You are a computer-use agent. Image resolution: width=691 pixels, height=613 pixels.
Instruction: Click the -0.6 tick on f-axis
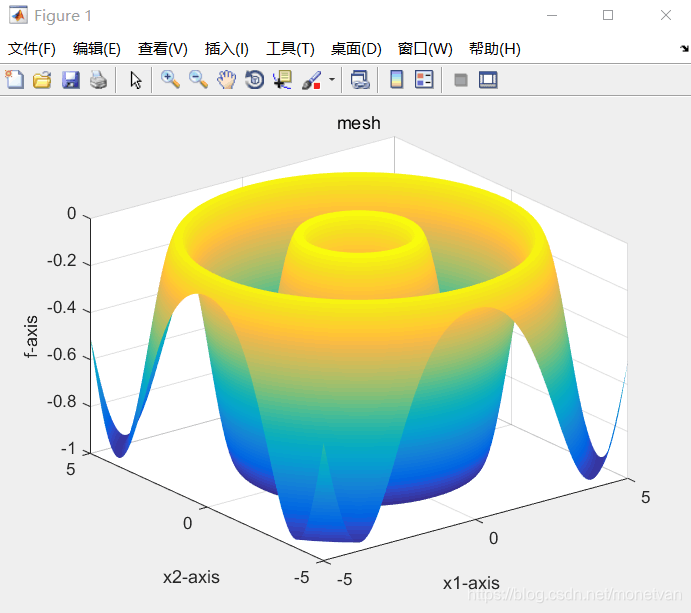click(62, 355)
